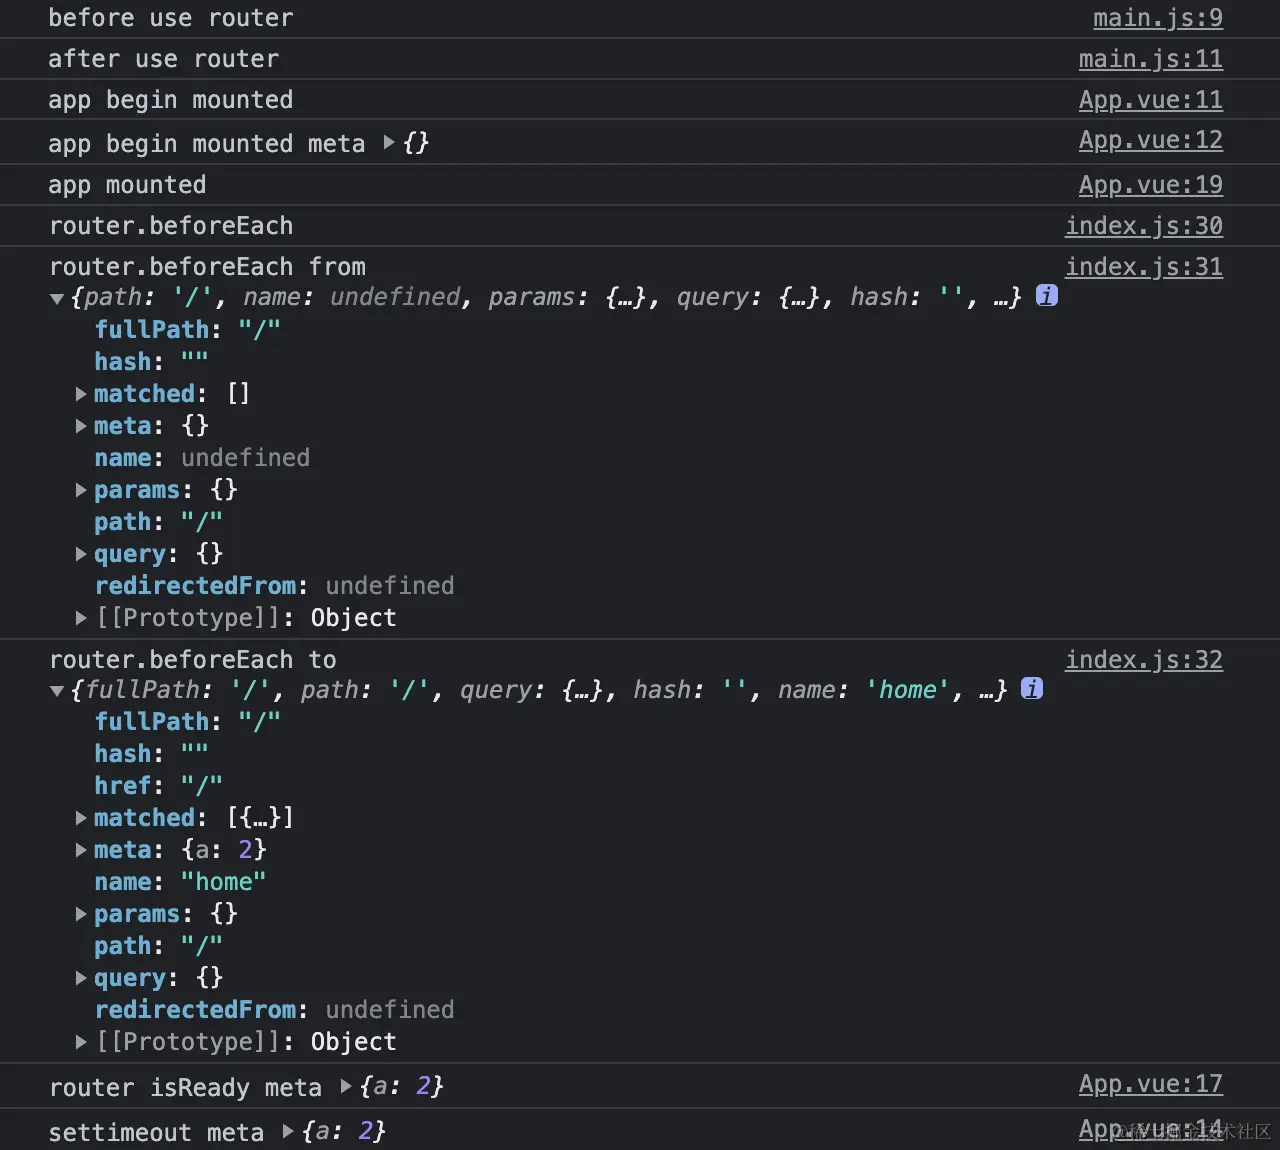This screenshot has width=1280, height=1150.
Task: Open source link App.vue:17
Action: point(1151,1084)
